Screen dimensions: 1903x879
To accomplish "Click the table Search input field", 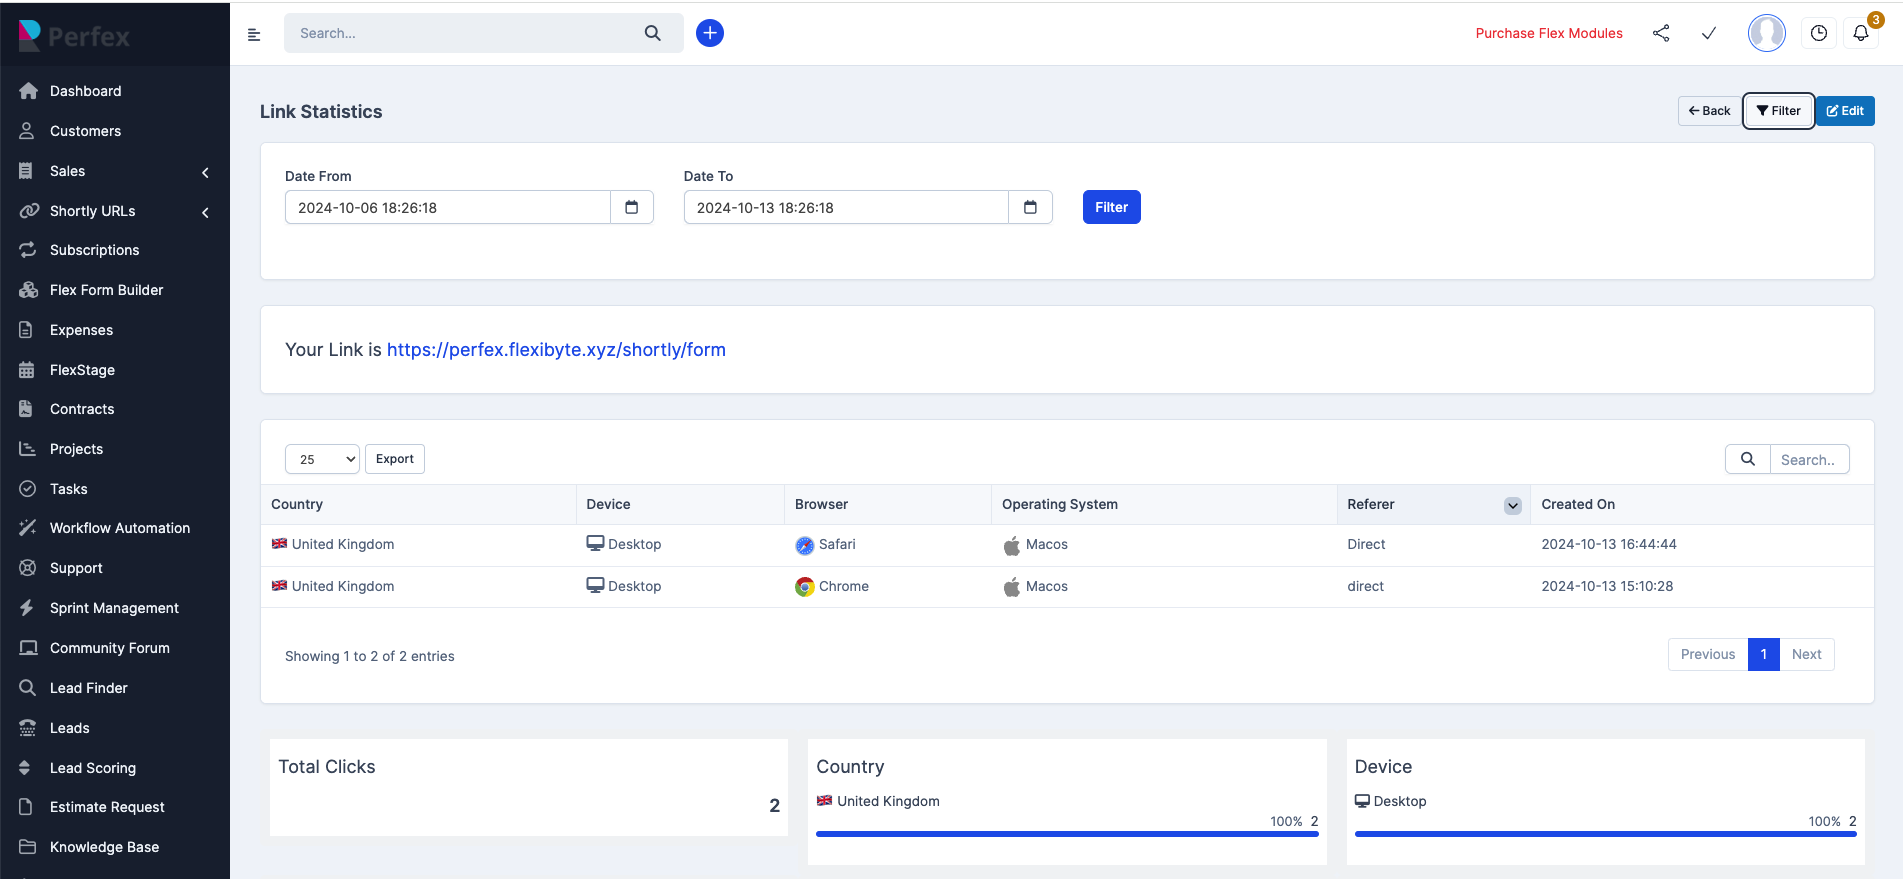I will coord(1808,459).
